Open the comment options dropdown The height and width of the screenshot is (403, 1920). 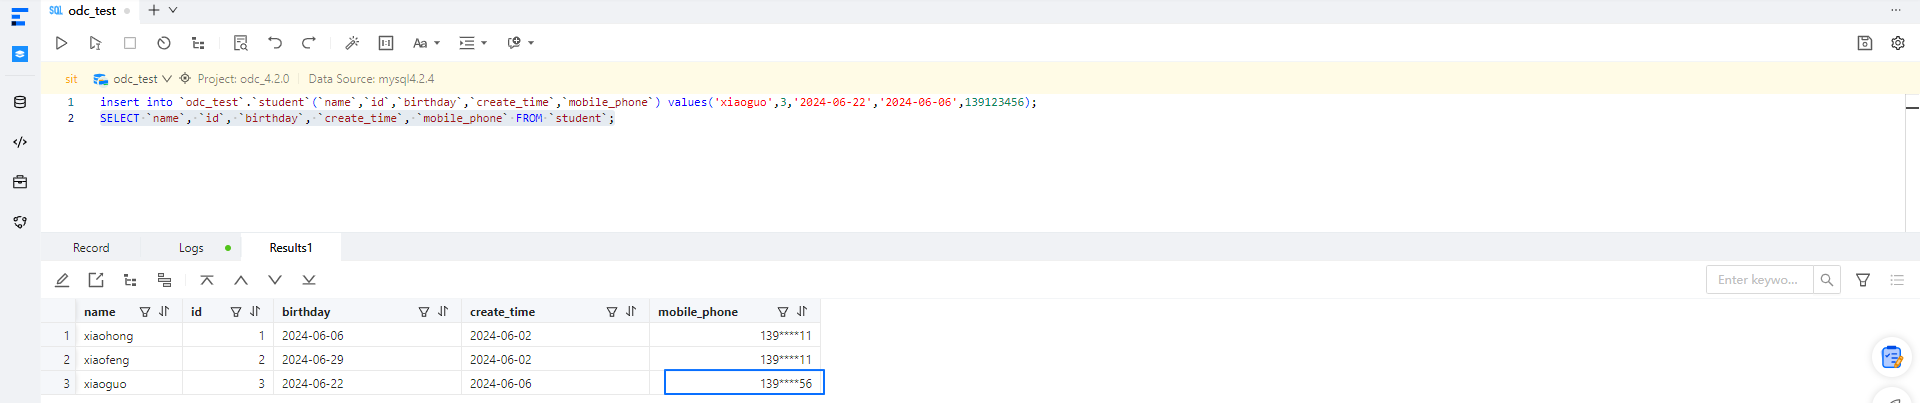tap(520, 43)
